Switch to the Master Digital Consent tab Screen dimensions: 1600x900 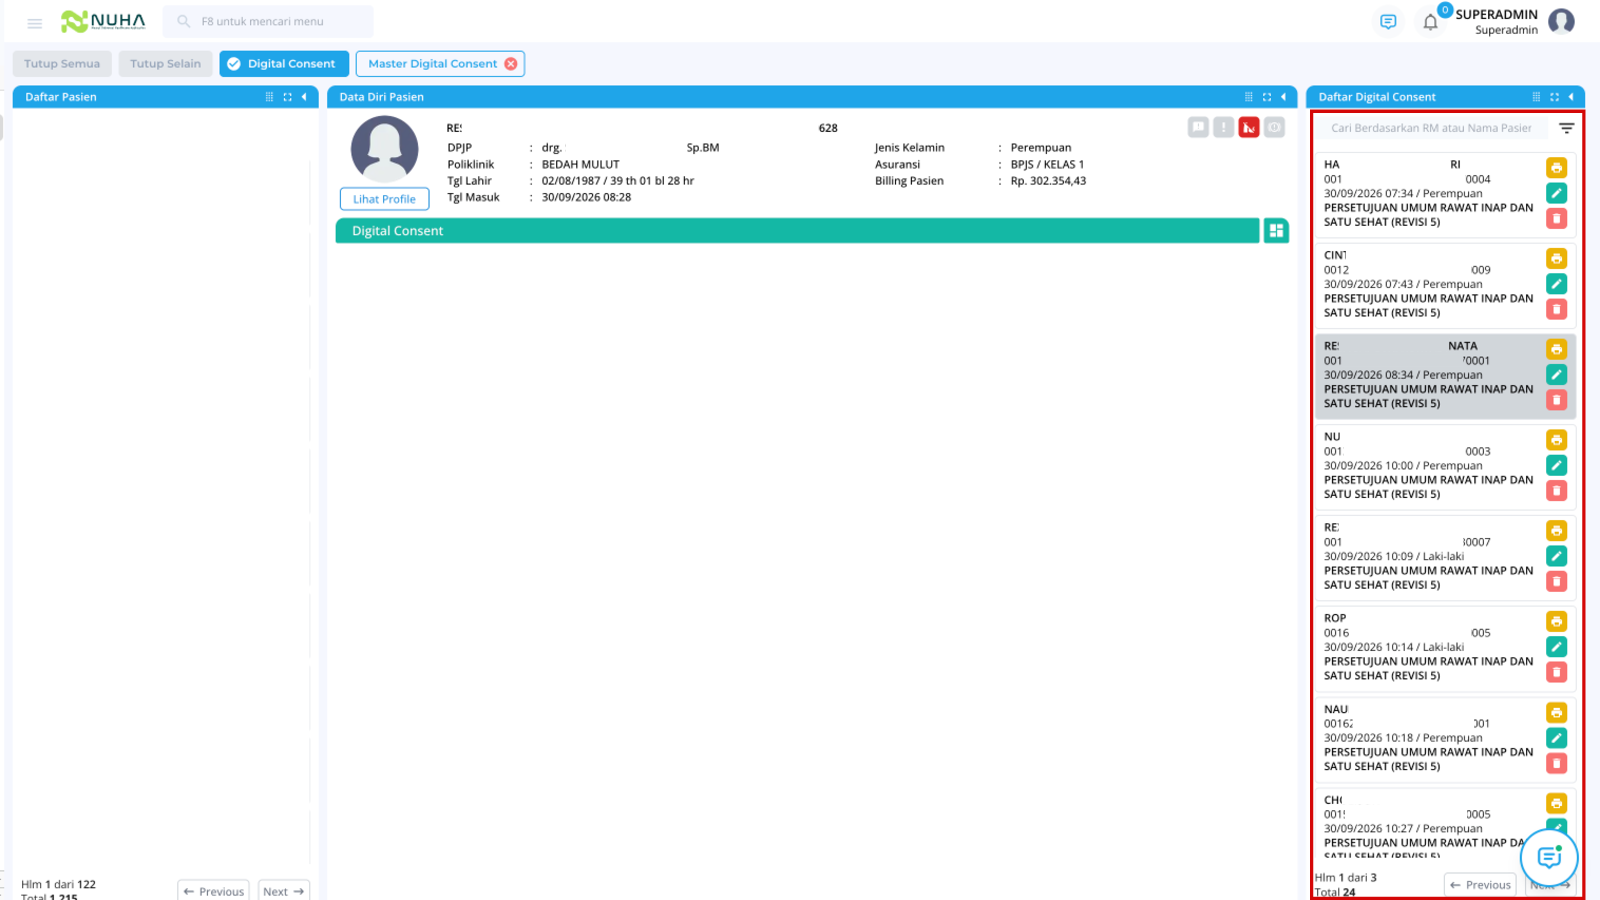[432, 64]
